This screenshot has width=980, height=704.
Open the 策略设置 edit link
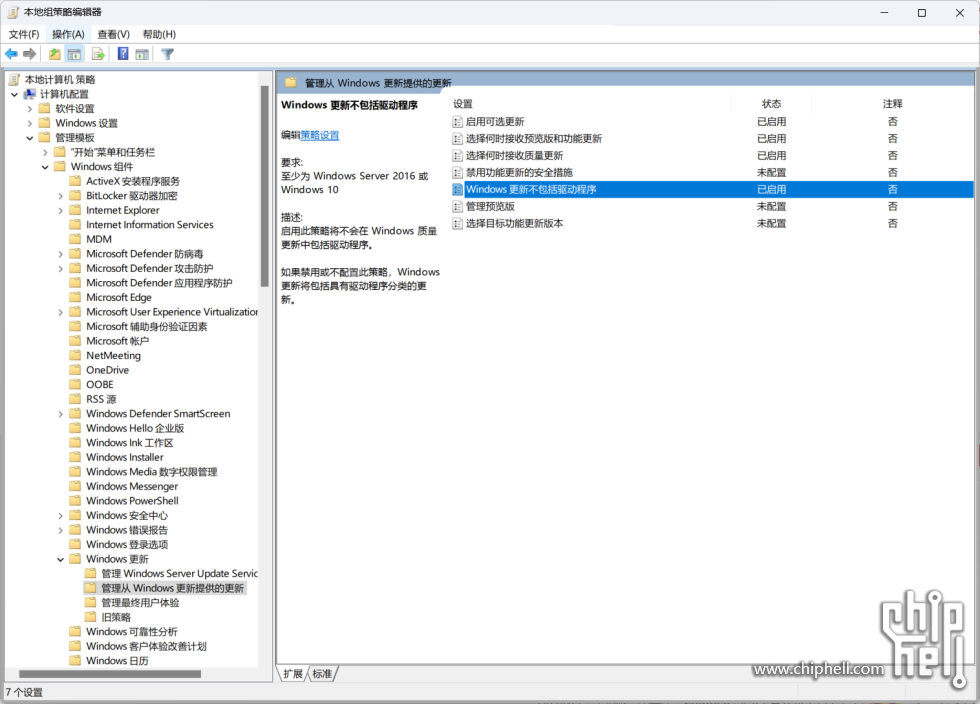click(320, 135)
